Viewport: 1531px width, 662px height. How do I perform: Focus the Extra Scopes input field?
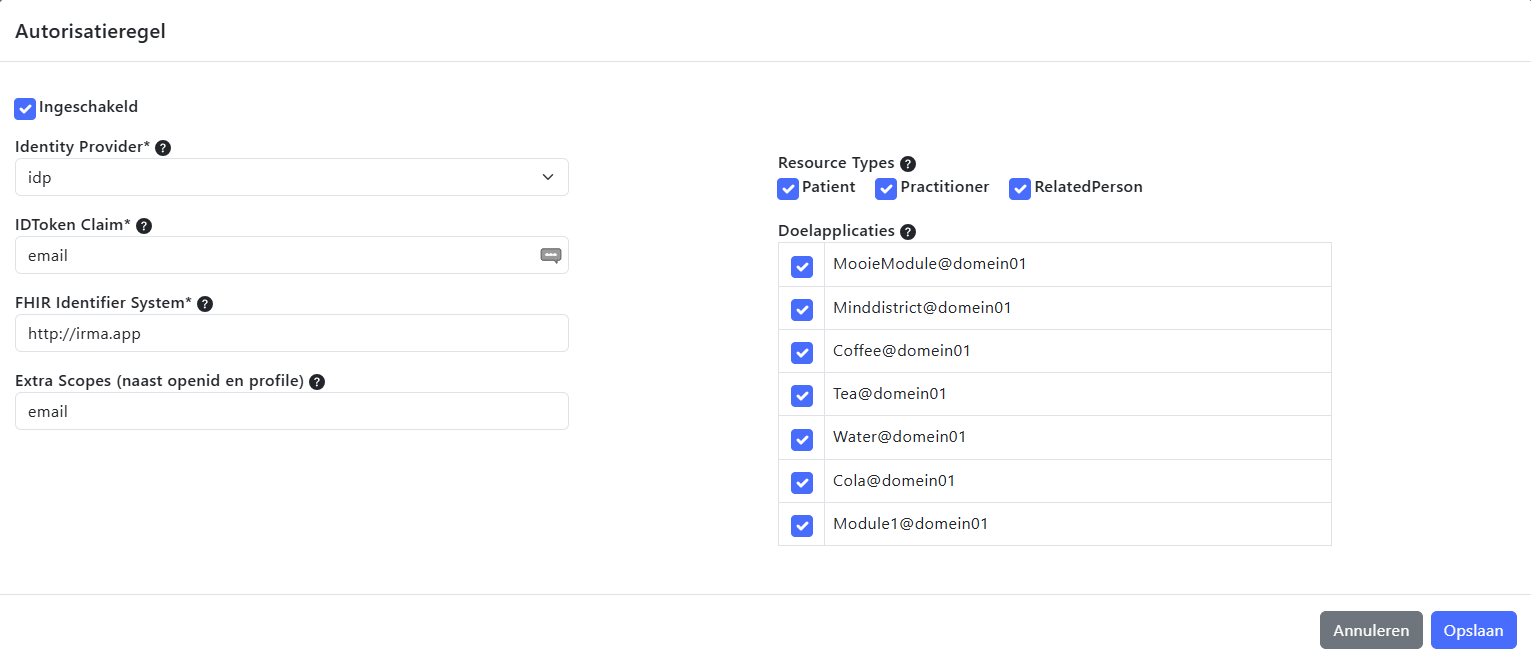[291, 411]
